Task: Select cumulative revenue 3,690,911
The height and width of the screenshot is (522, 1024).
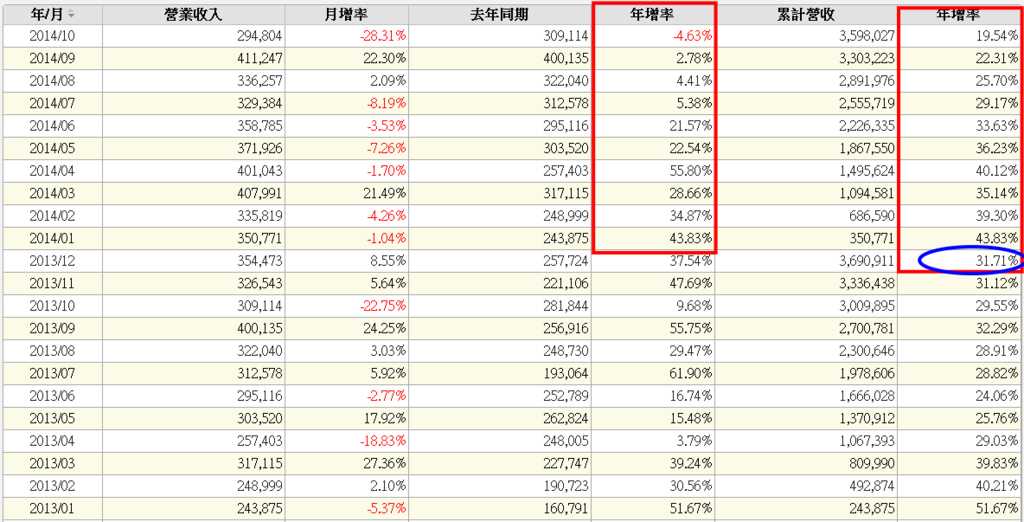Action: point(867,261)
